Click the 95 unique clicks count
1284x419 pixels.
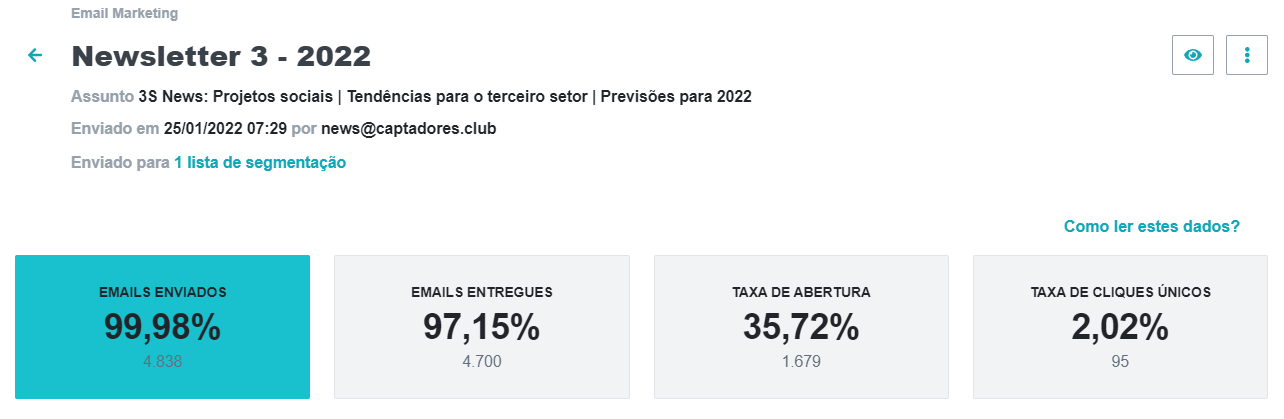[x=1121, y=361]
